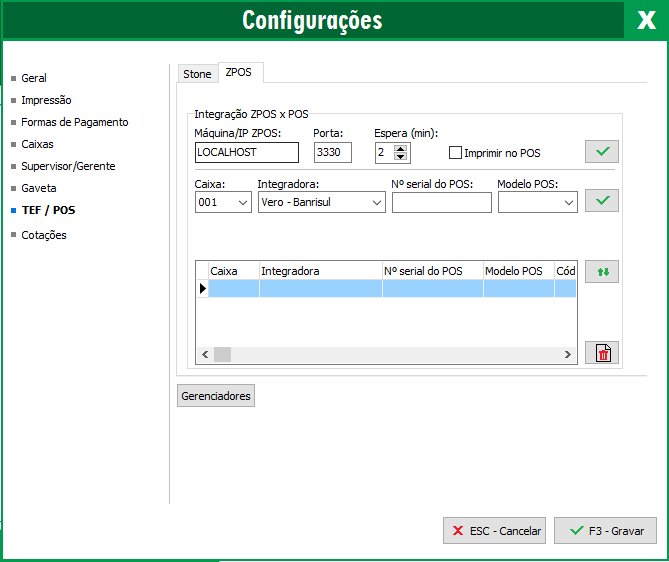
Task: Open the Impressão settings section
Action: [46, 100]
